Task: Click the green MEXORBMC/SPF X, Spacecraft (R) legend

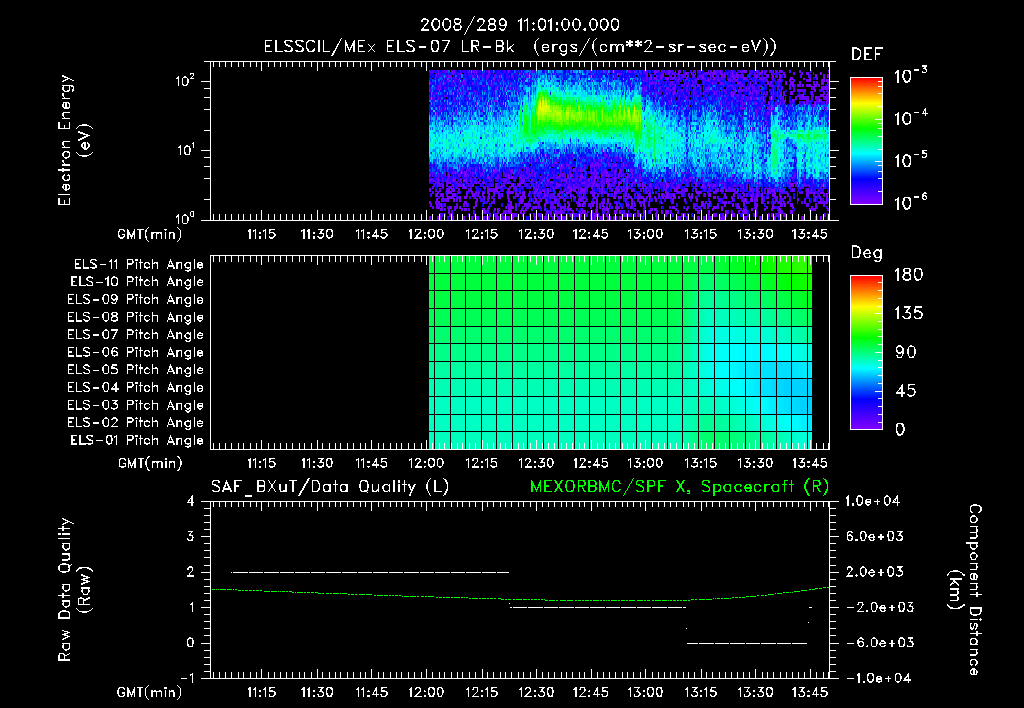Action: (679, 487)
